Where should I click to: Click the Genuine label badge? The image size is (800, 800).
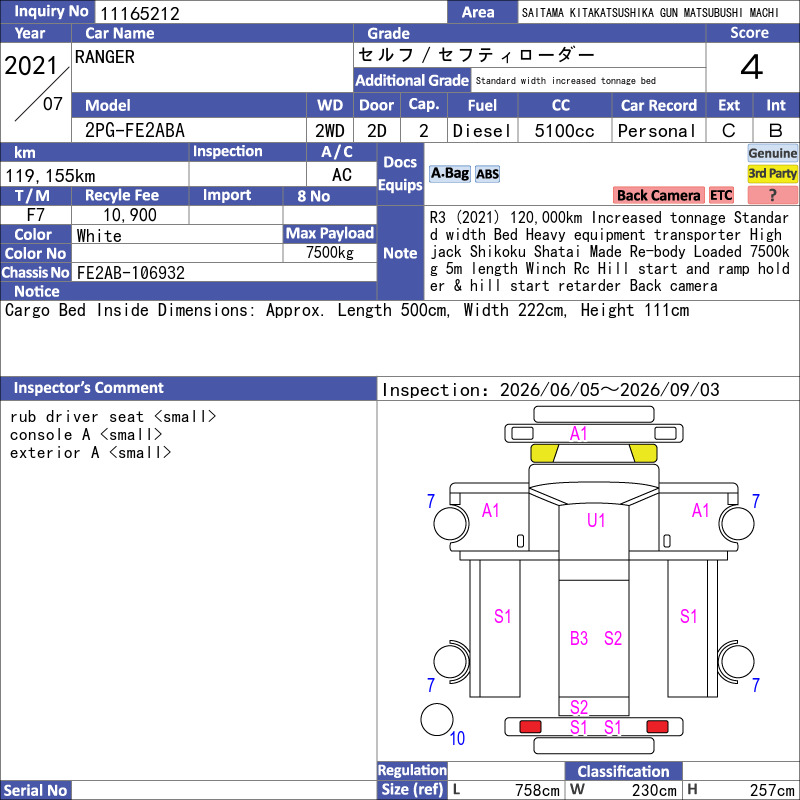(772, 153)
